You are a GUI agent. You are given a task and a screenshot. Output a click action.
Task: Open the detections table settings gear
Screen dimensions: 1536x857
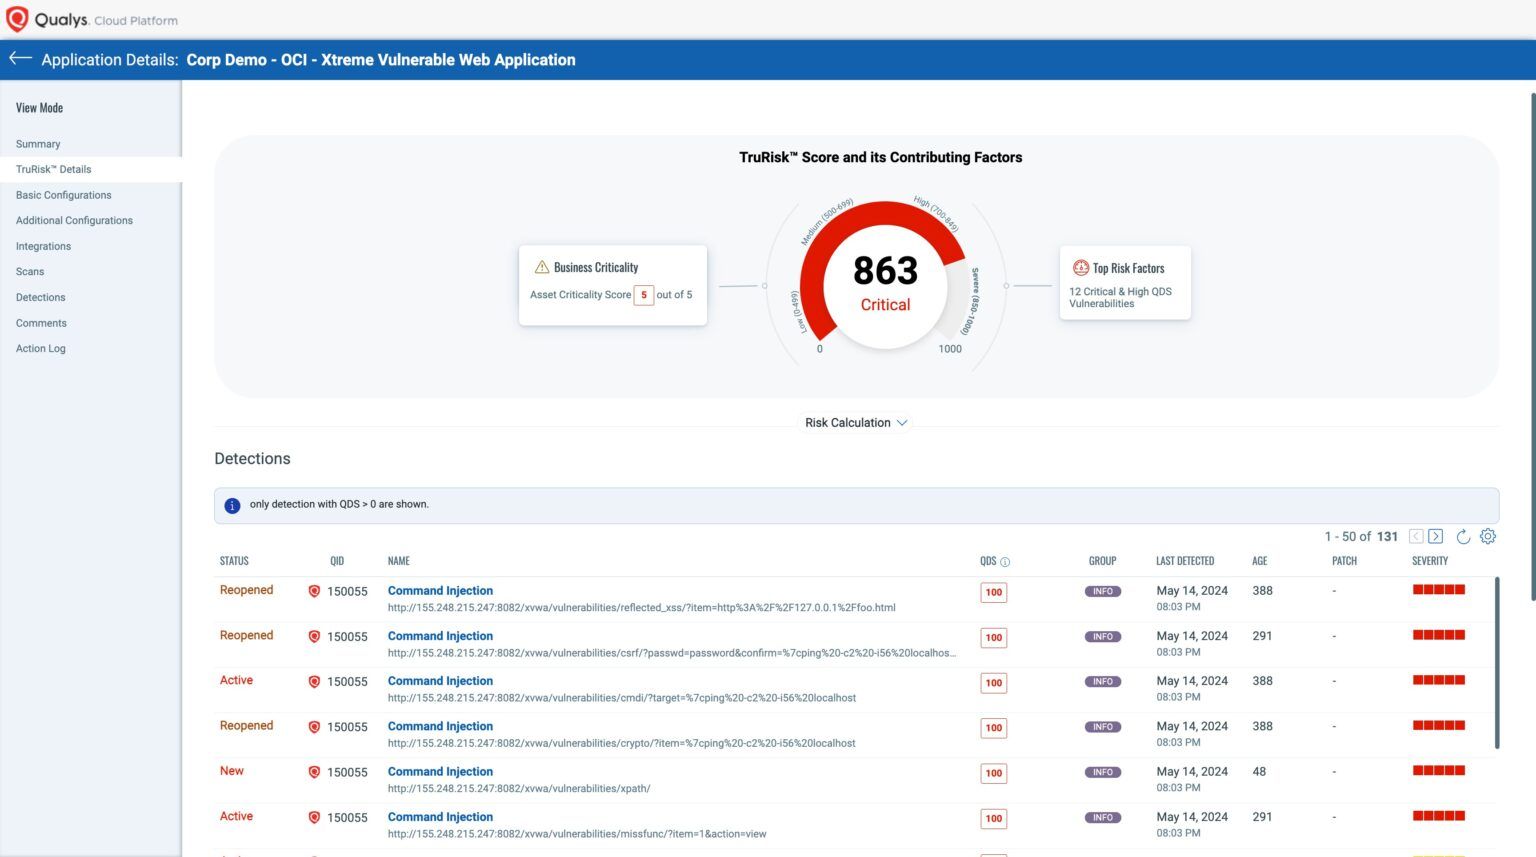tap(1488, 537)
